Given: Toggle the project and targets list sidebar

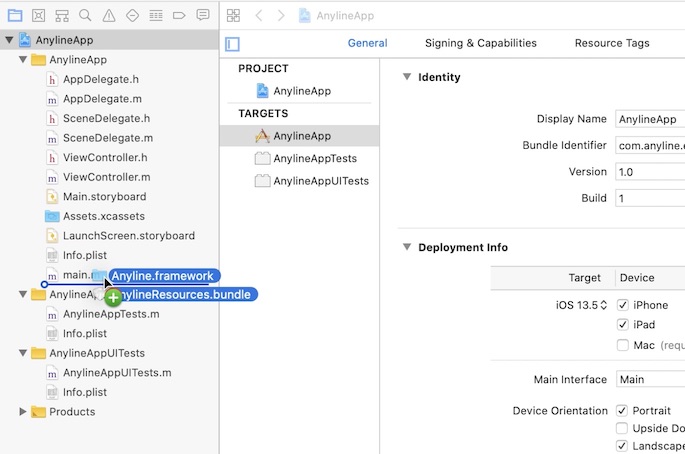Looking at the screenshot, I should pos(233,44).
